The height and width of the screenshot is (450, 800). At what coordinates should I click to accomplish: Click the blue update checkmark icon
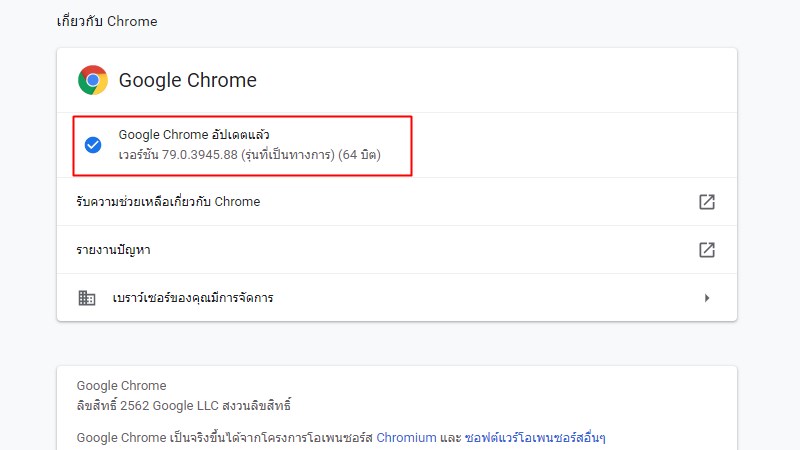click(x=93, y=145)
